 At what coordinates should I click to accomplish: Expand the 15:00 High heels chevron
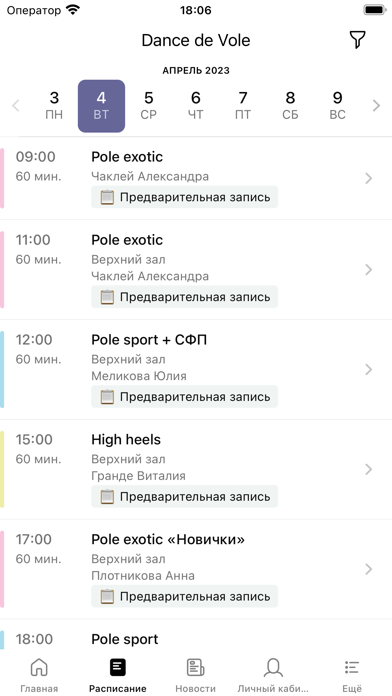coord(368,469)
